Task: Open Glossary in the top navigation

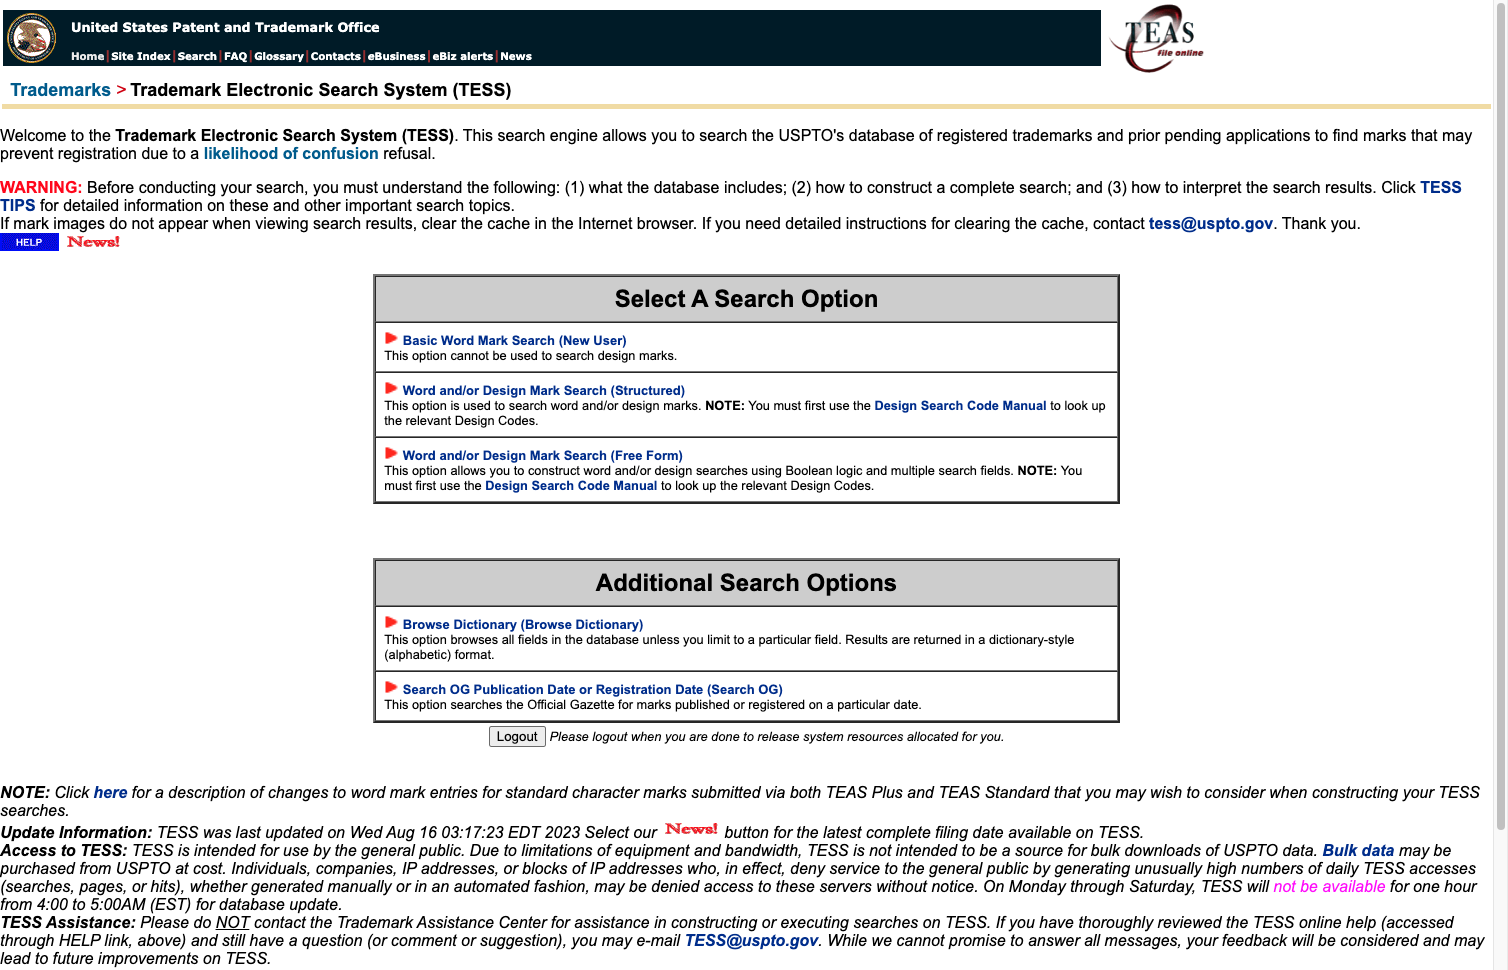Action: (x=278, y=57)
